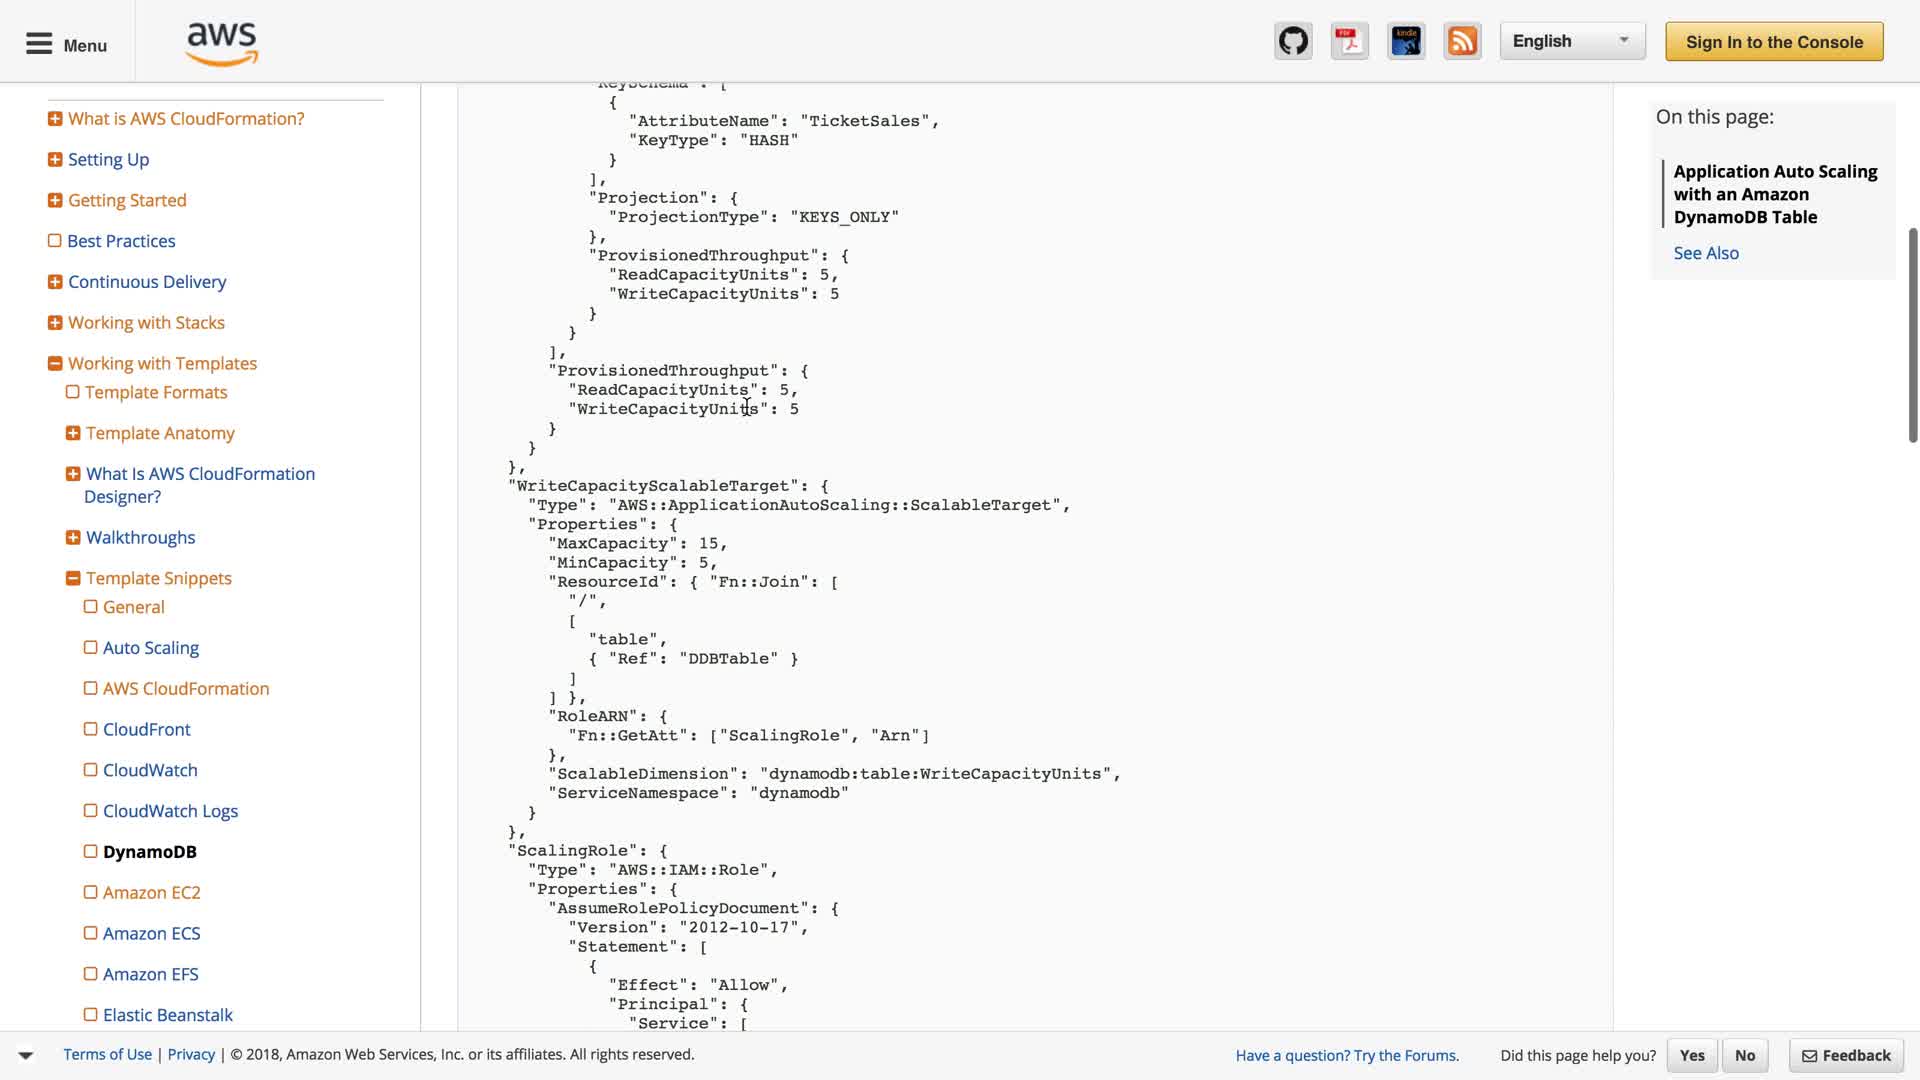1920x1080 pixels.
Task: Collapse the Working with Templates section
Action: coord(55,363)
